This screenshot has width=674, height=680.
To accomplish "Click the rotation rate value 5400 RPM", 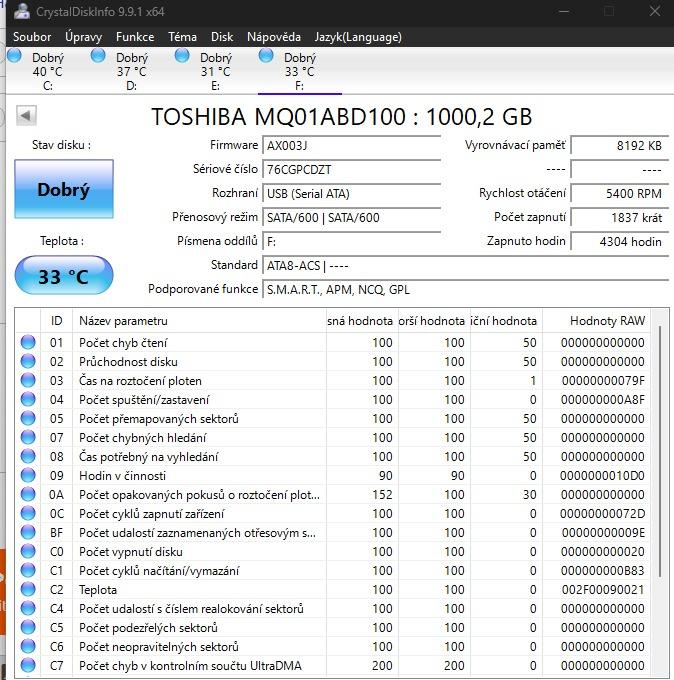I will point(619,193).
